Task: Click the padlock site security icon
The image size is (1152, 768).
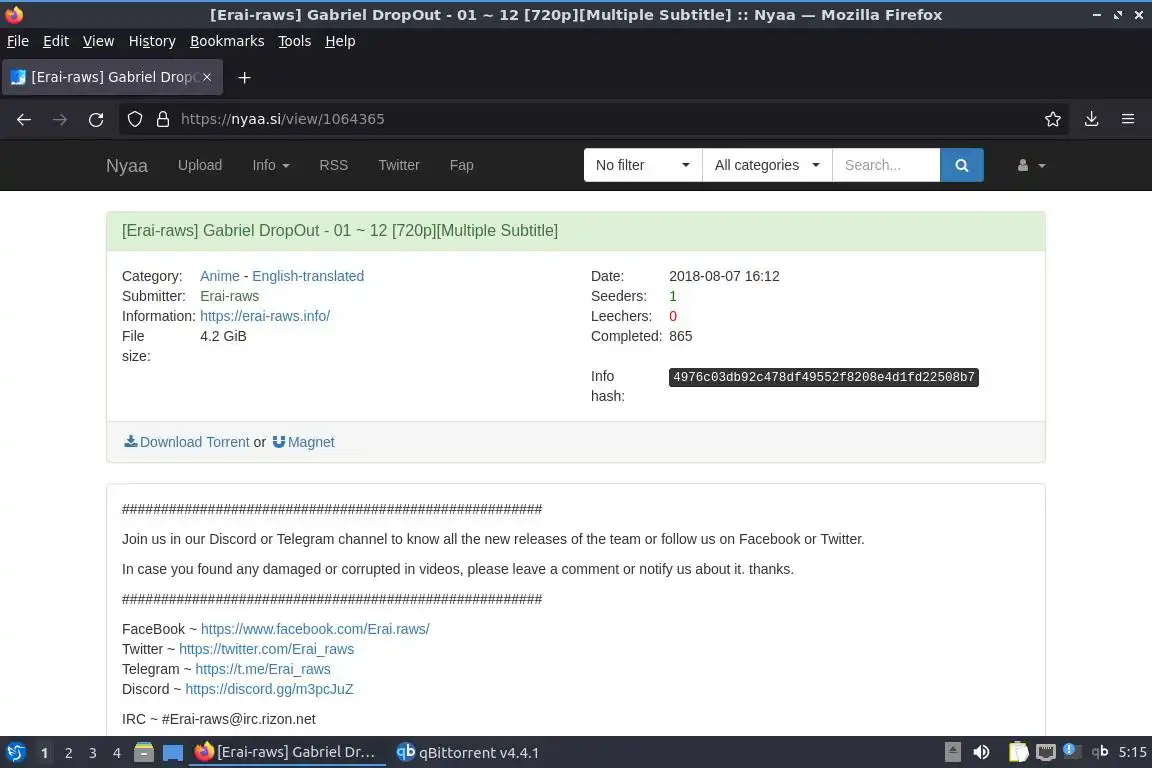Action: point(163,119)
